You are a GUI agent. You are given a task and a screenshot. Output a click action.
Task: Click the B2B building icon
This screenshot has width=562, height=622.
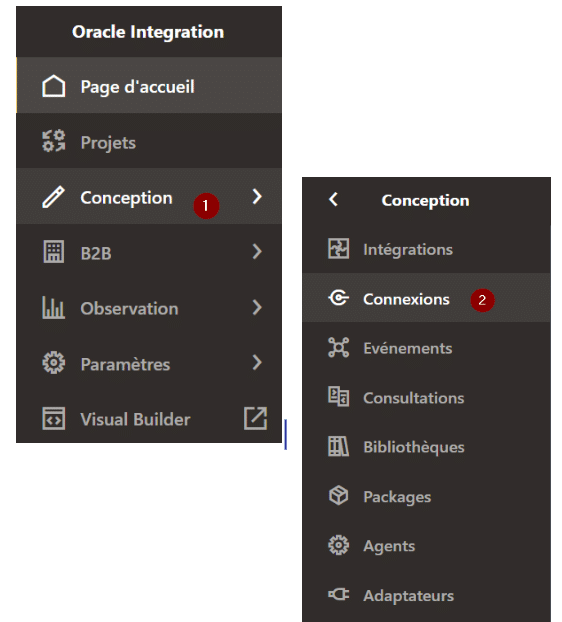[54, 251]
